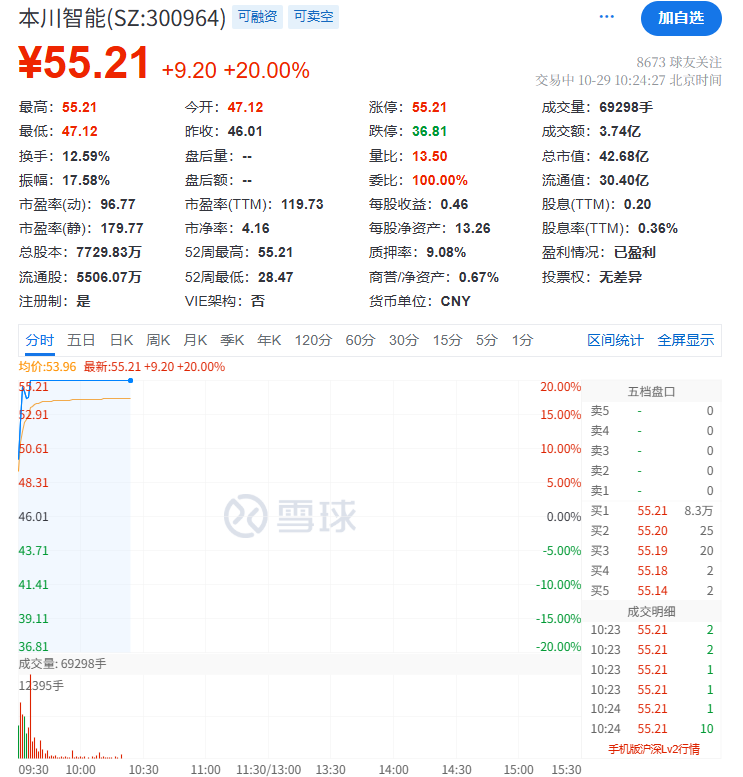This screenshot has height=777, width=743.
Task: Click the three-dot more options icon
Action: (x=607, y=17)
